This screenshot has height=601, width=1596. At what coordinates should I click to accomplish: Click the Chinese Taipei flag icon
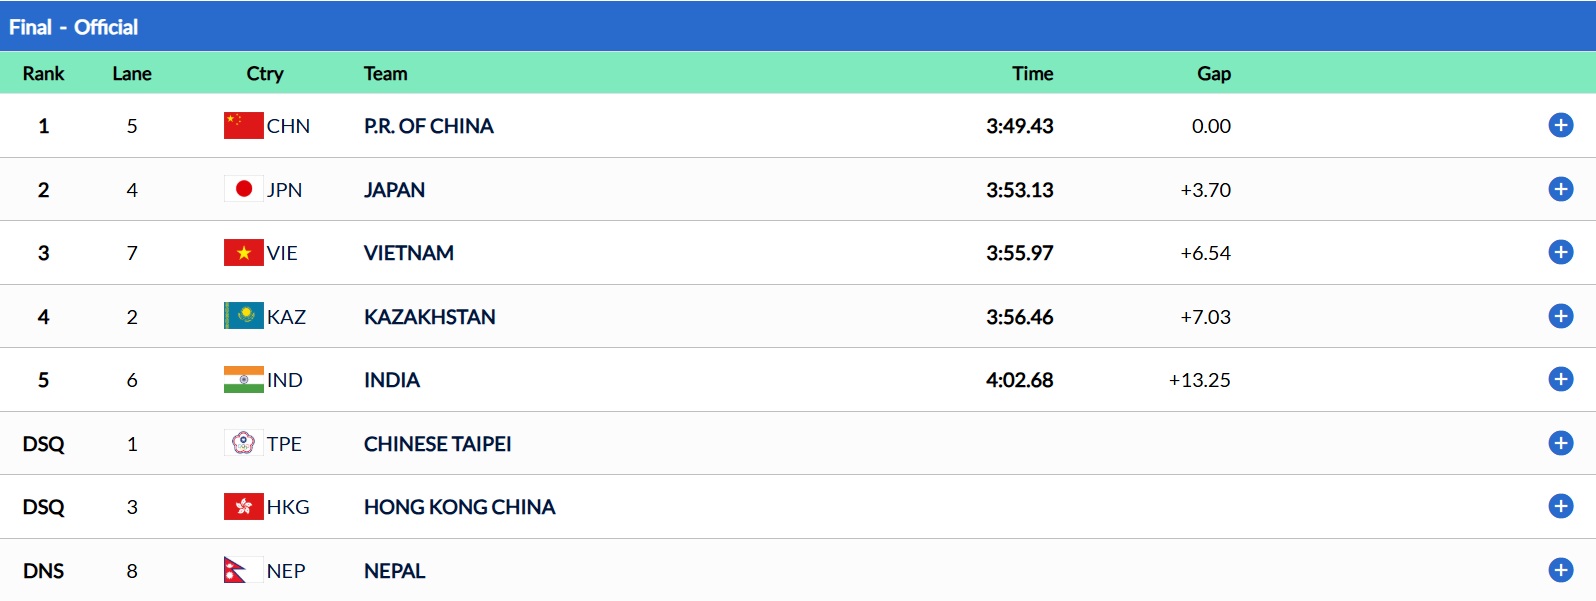click(x=243, y=443)
